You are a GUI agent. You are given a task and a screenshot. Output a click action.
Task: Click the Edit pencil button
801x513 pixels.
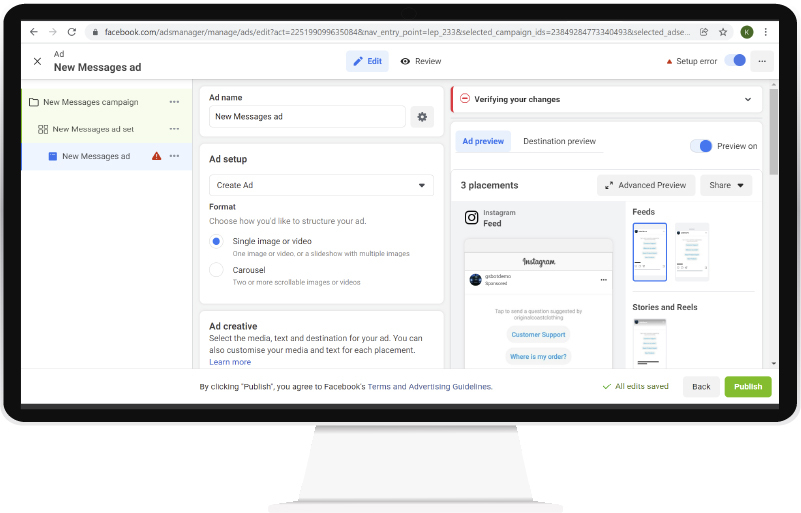[367, 61]
